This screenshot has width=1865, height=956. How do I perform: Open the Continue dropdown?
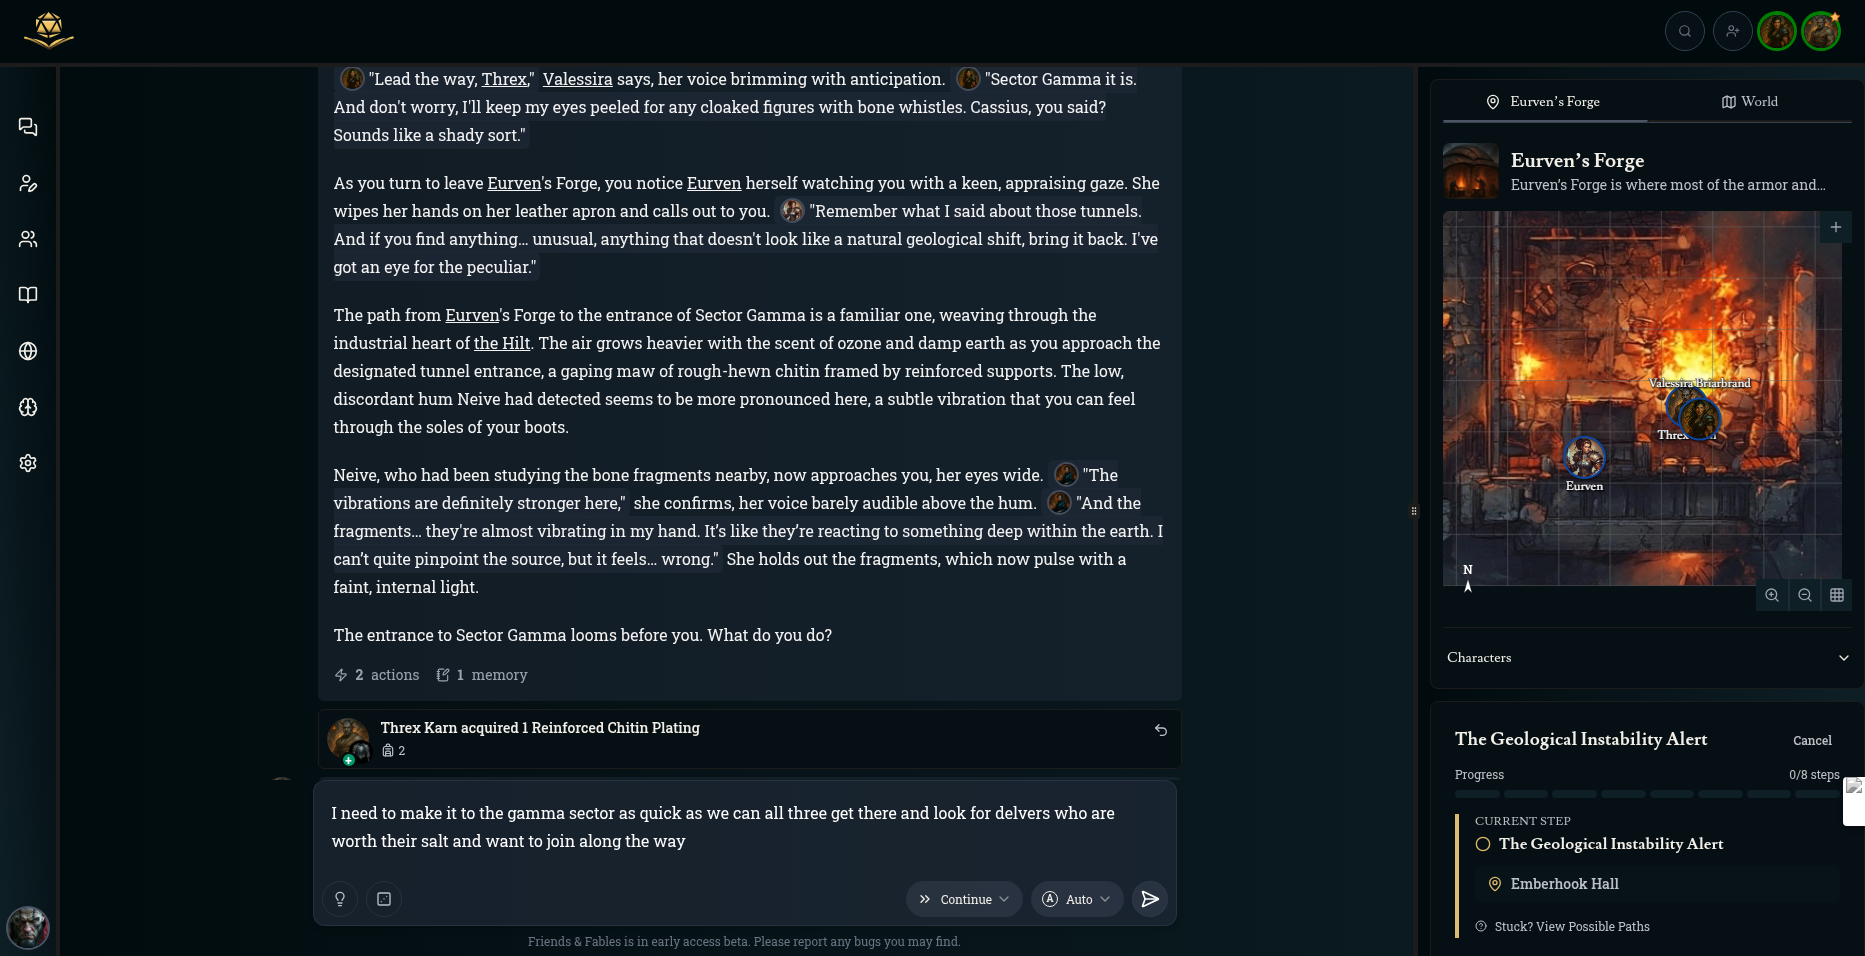coord(964,899)
